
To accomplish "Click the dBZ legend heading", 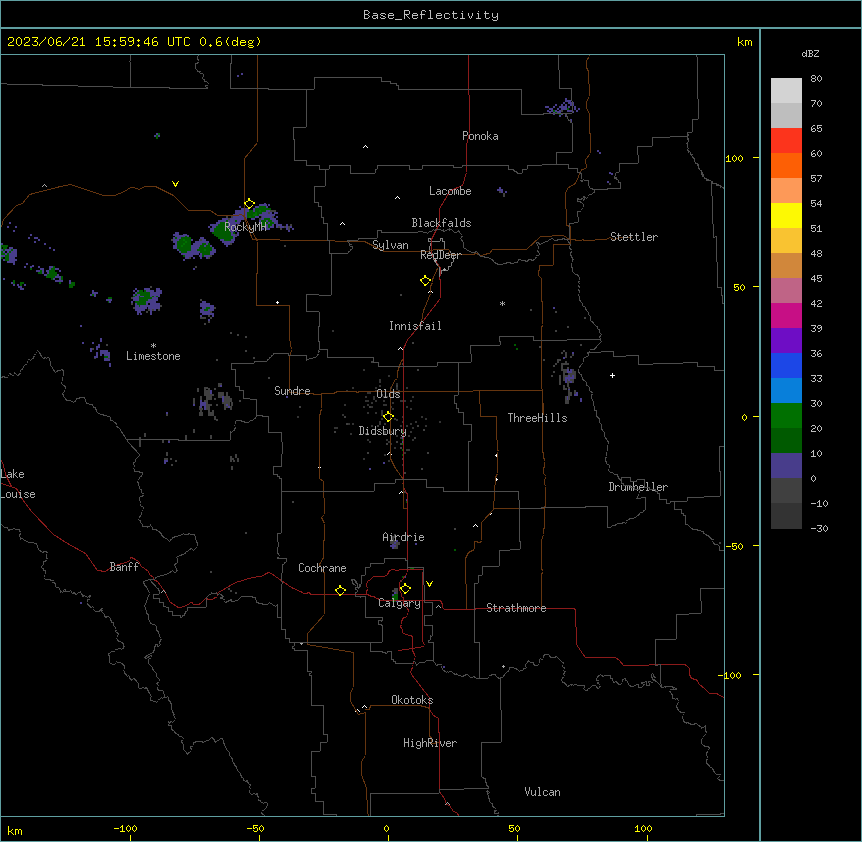I will click(810, 53).
